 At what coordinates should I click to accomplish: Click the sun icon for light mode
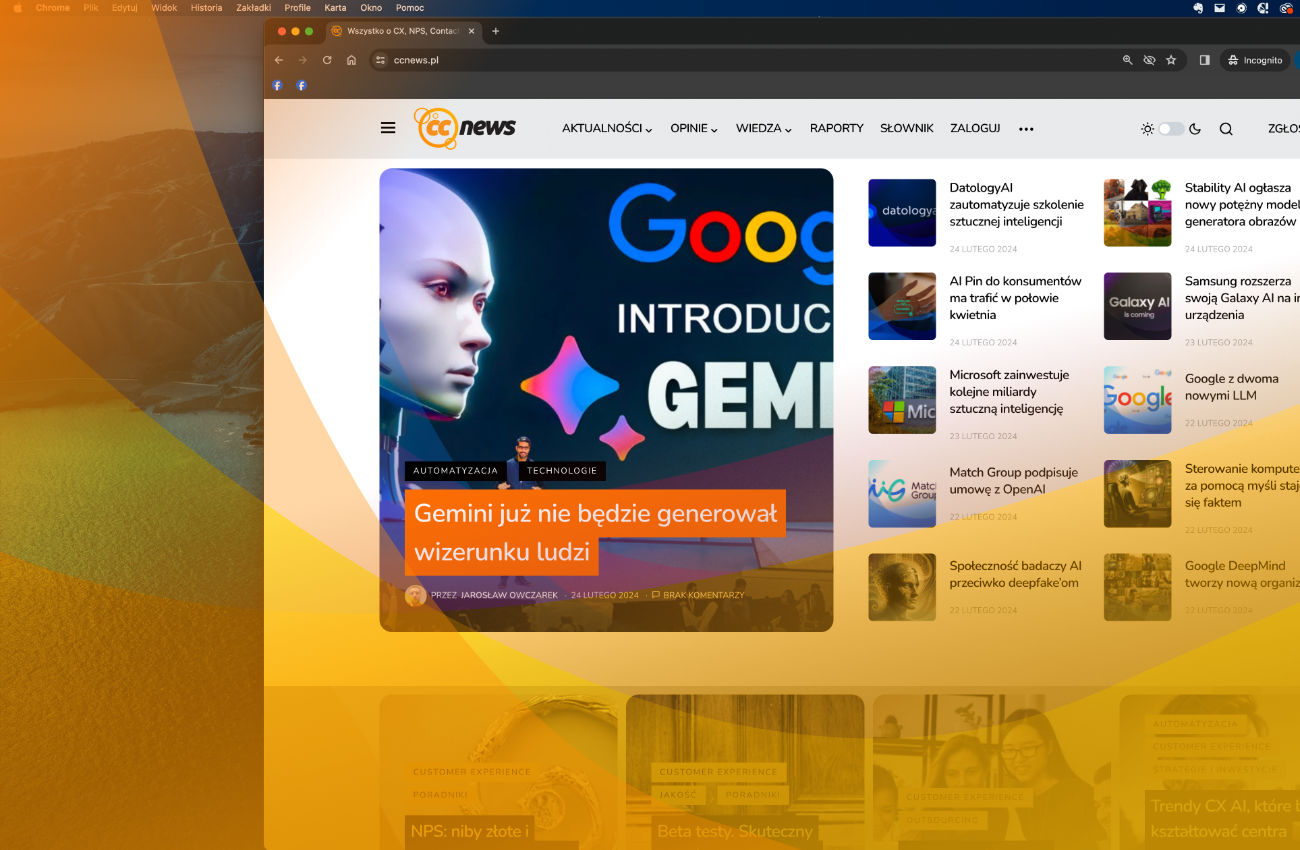coord(1147,128)
